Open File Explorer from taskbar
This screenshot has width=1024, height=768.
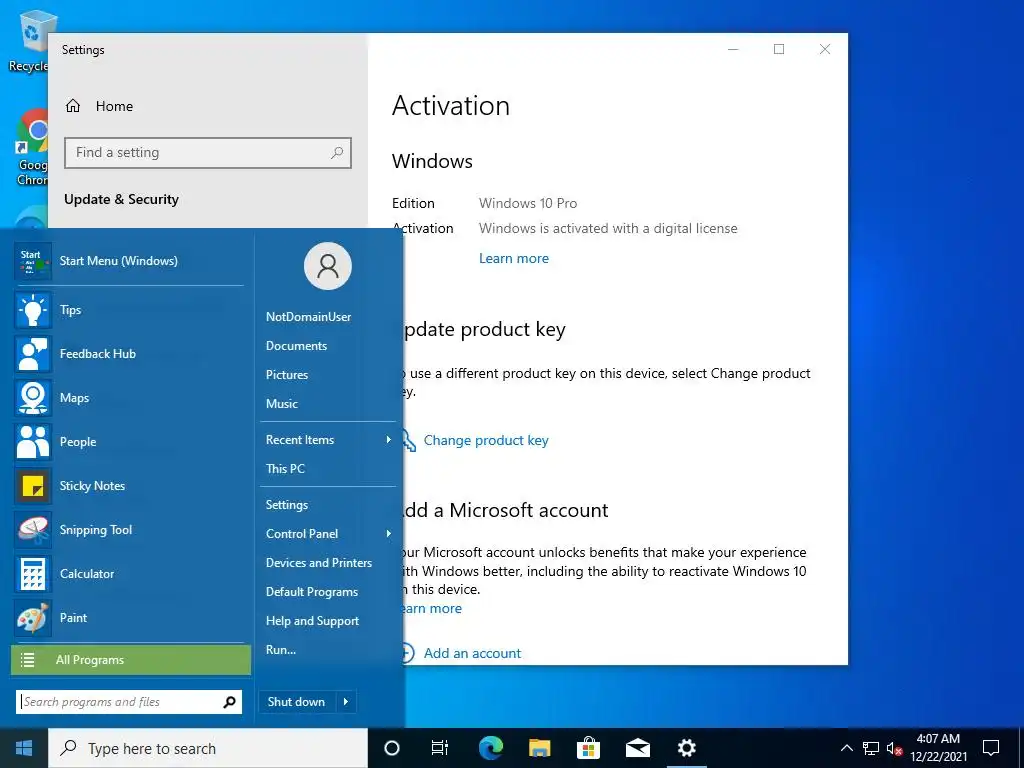[x=539, y=748]
